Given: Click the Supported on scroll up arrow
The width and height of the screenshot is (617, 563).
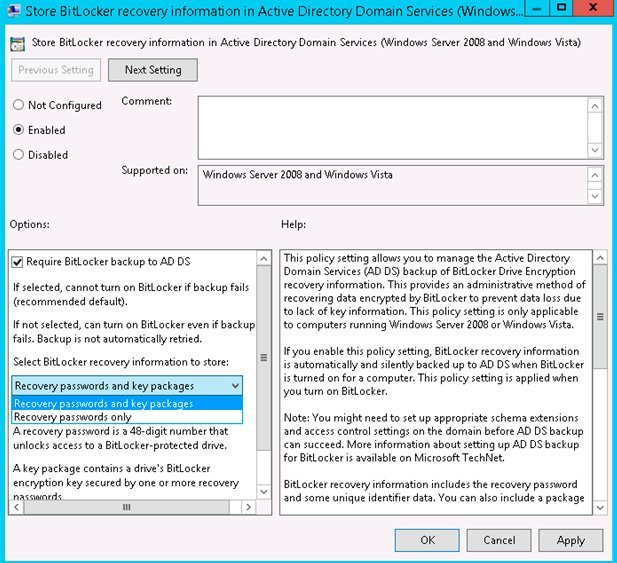Looking at the screenshot, I should pyautogui.click(x=595, y=175).
